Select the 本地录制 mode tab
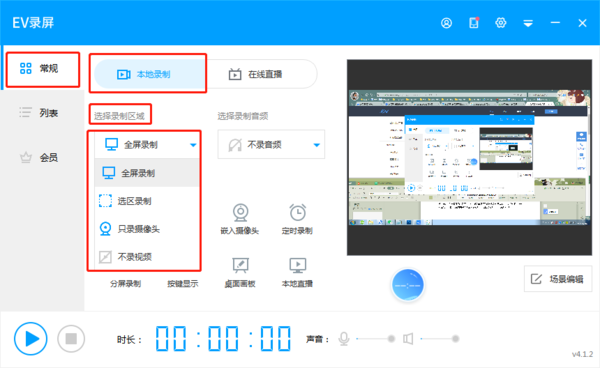The image size is (600, 368). [150, 74]
